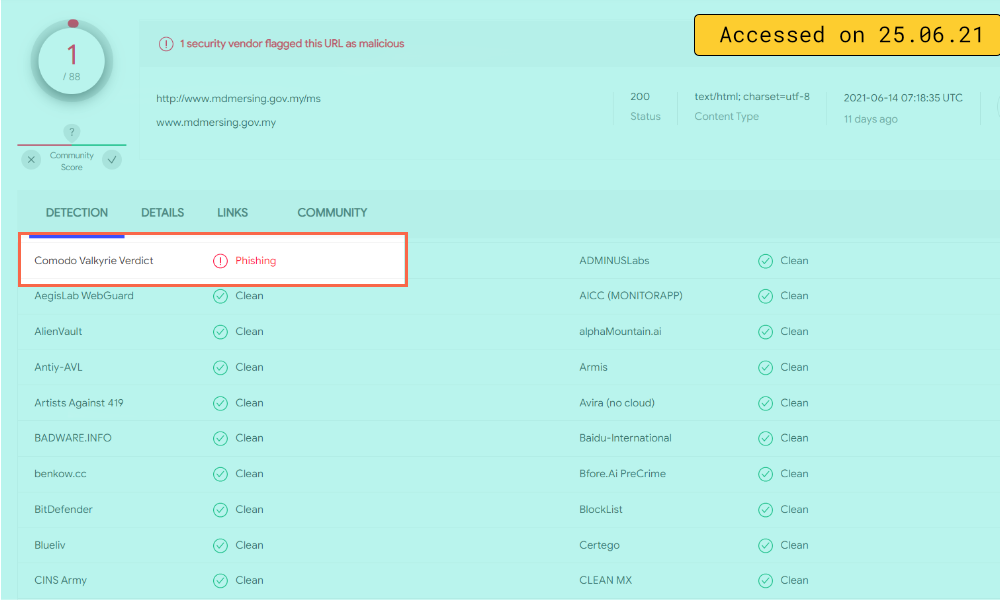This screenshot has height=600, width=1000.
Task: Click the Clean check icon for BlockList
Action: pyautogui.click(x=765, y=510)
